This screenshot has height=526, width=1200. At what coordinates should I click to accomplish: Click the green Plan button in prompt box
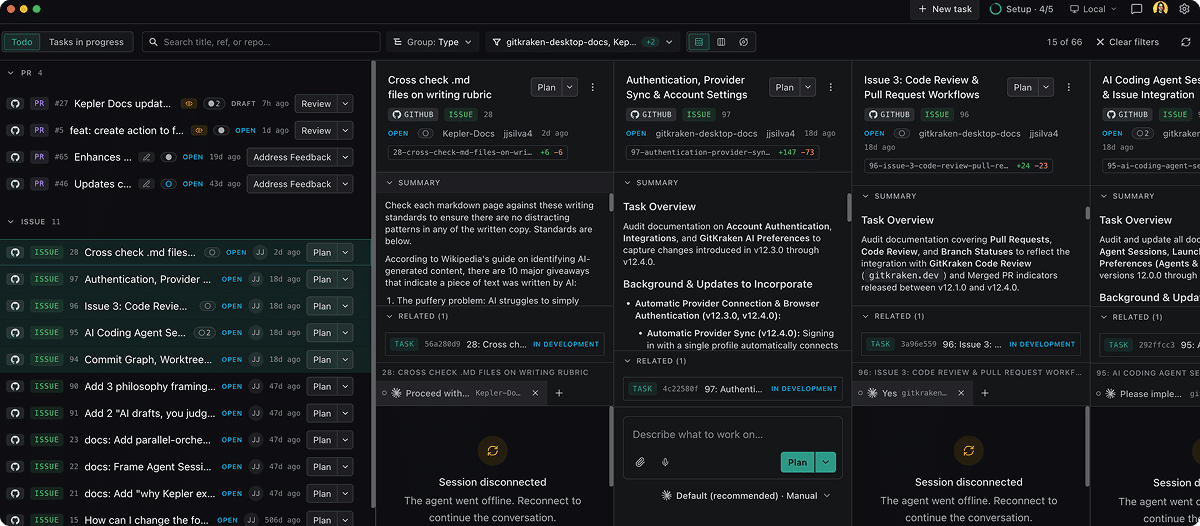[798, 462]
